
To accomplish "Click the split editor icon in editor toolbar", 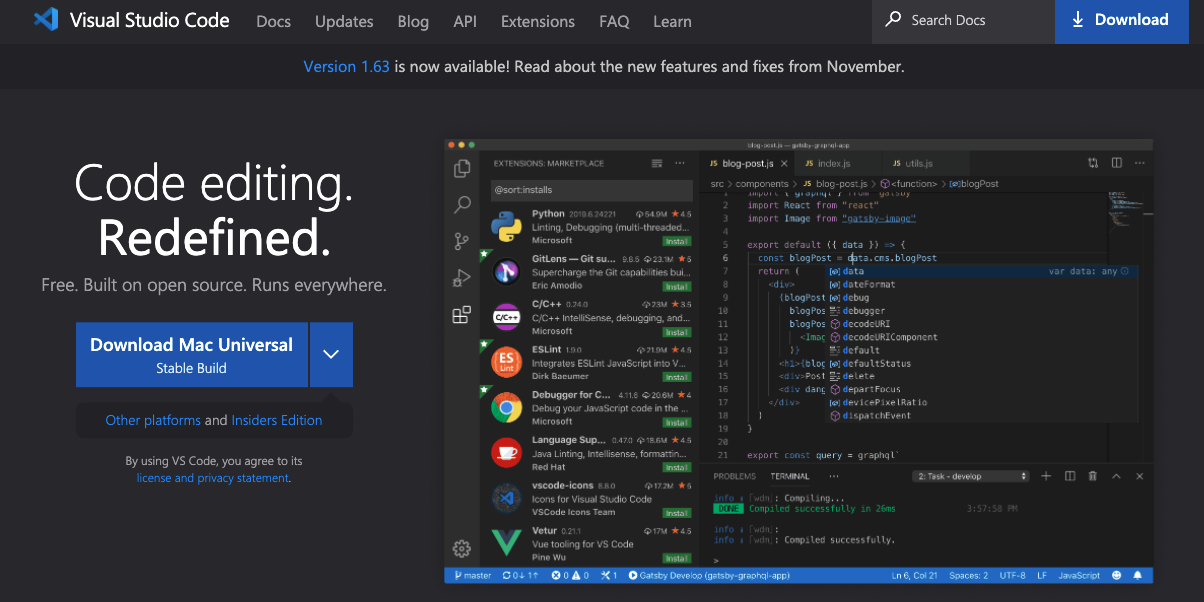I will [1116, 163].
